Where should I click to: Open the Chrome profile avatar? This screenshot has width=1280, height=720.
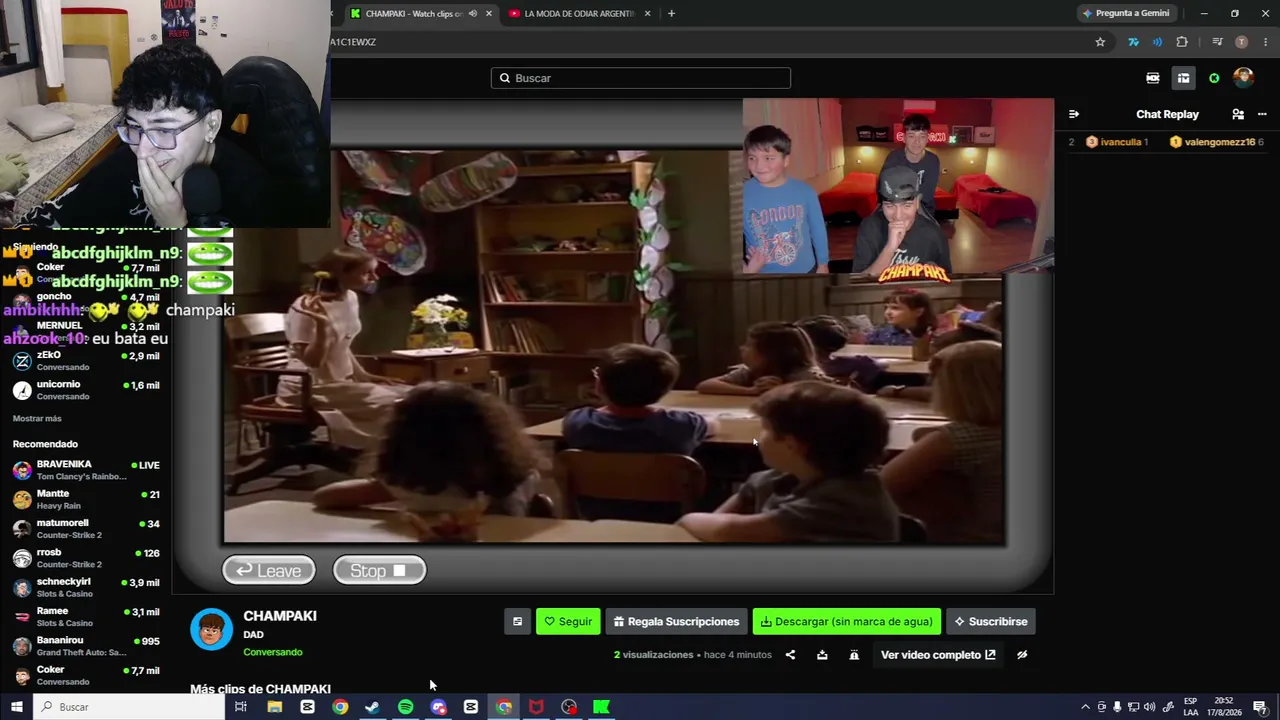click(x=1241, y=42)
